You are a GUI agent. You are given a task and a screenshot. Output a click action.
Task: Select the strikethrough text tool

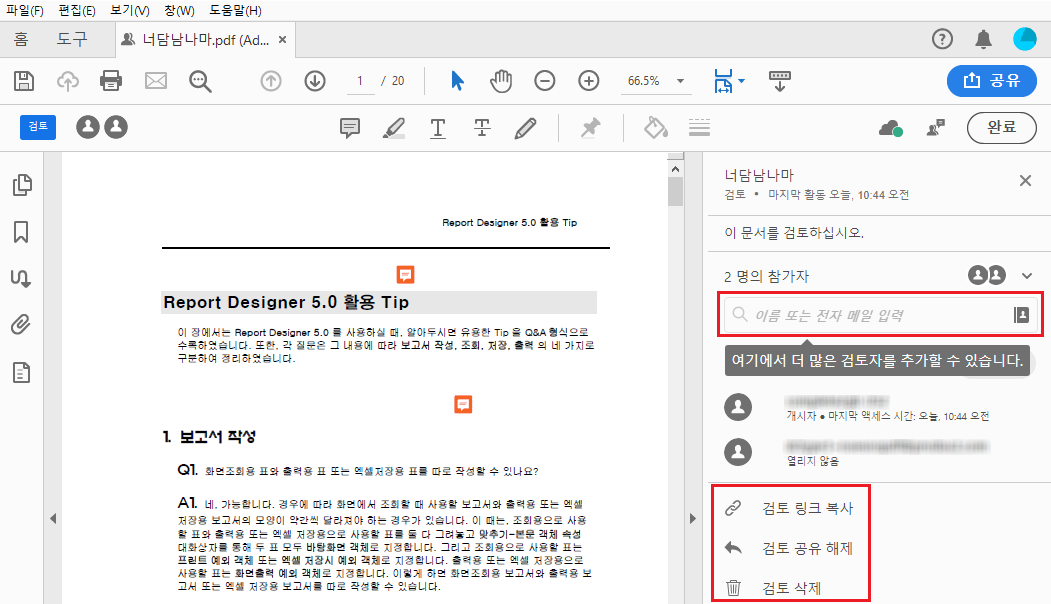pos(482,127)
